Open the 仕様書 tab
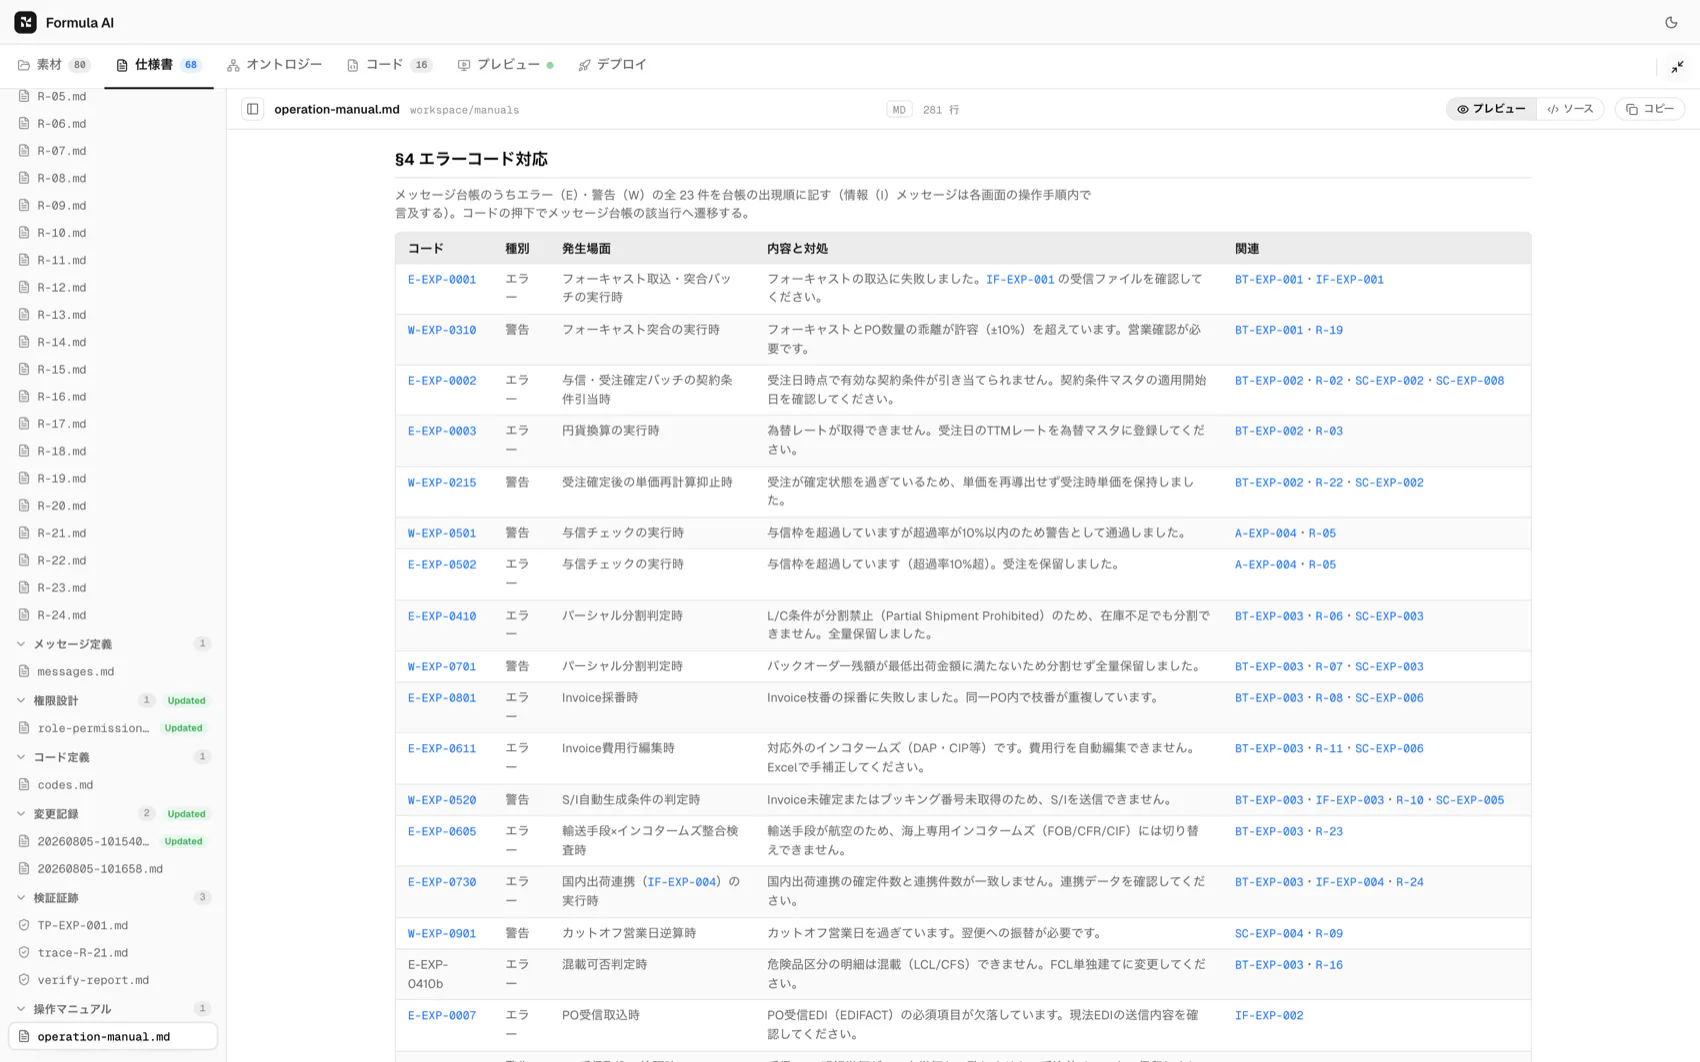 point(159,65)
